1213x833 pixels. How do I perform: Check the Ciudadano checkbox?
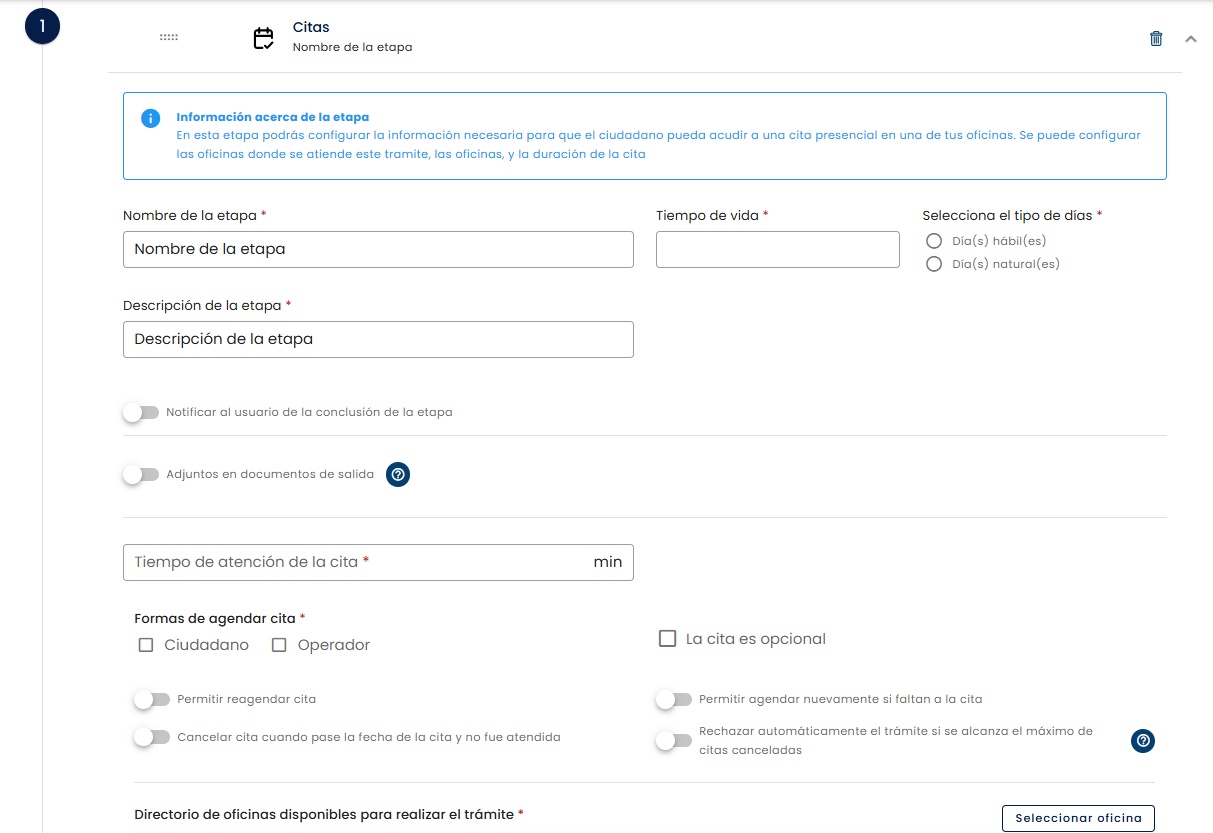coord(146,645)
